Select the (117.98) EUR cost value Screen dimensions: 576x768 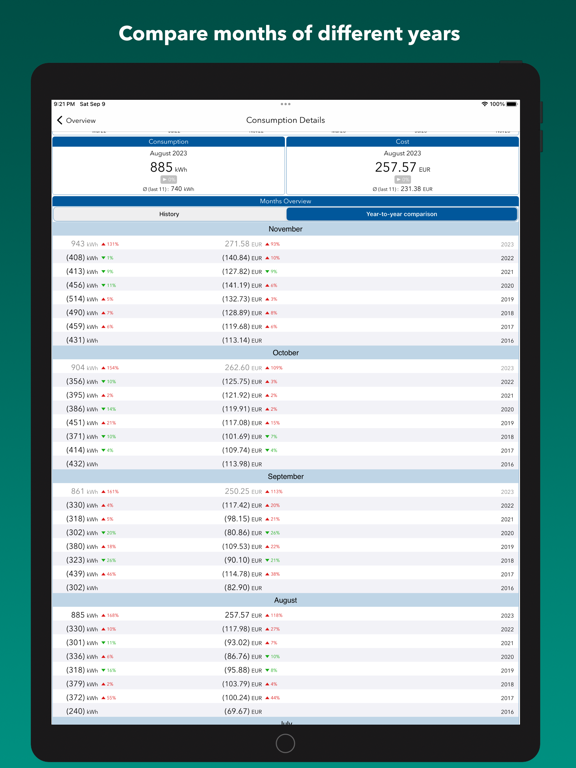[x=242, y=628]
